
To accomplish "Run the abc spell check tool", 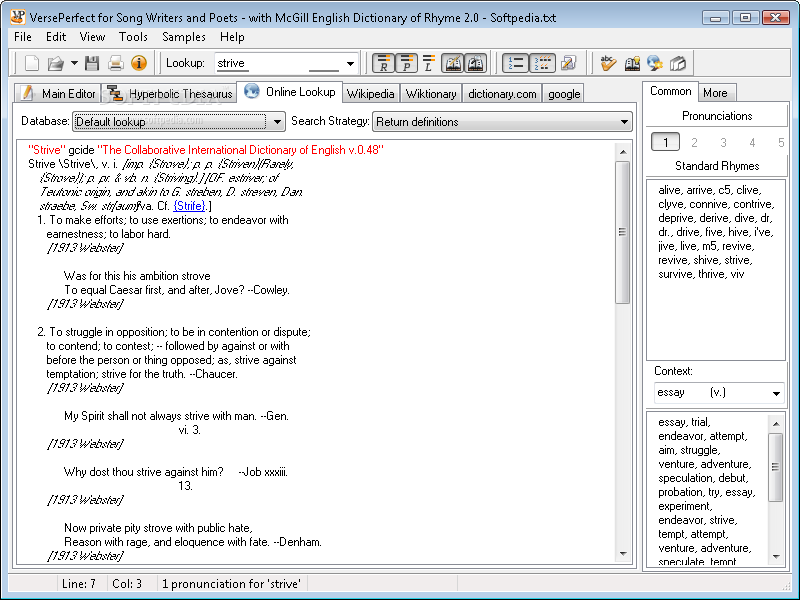I will coord(608,63).
